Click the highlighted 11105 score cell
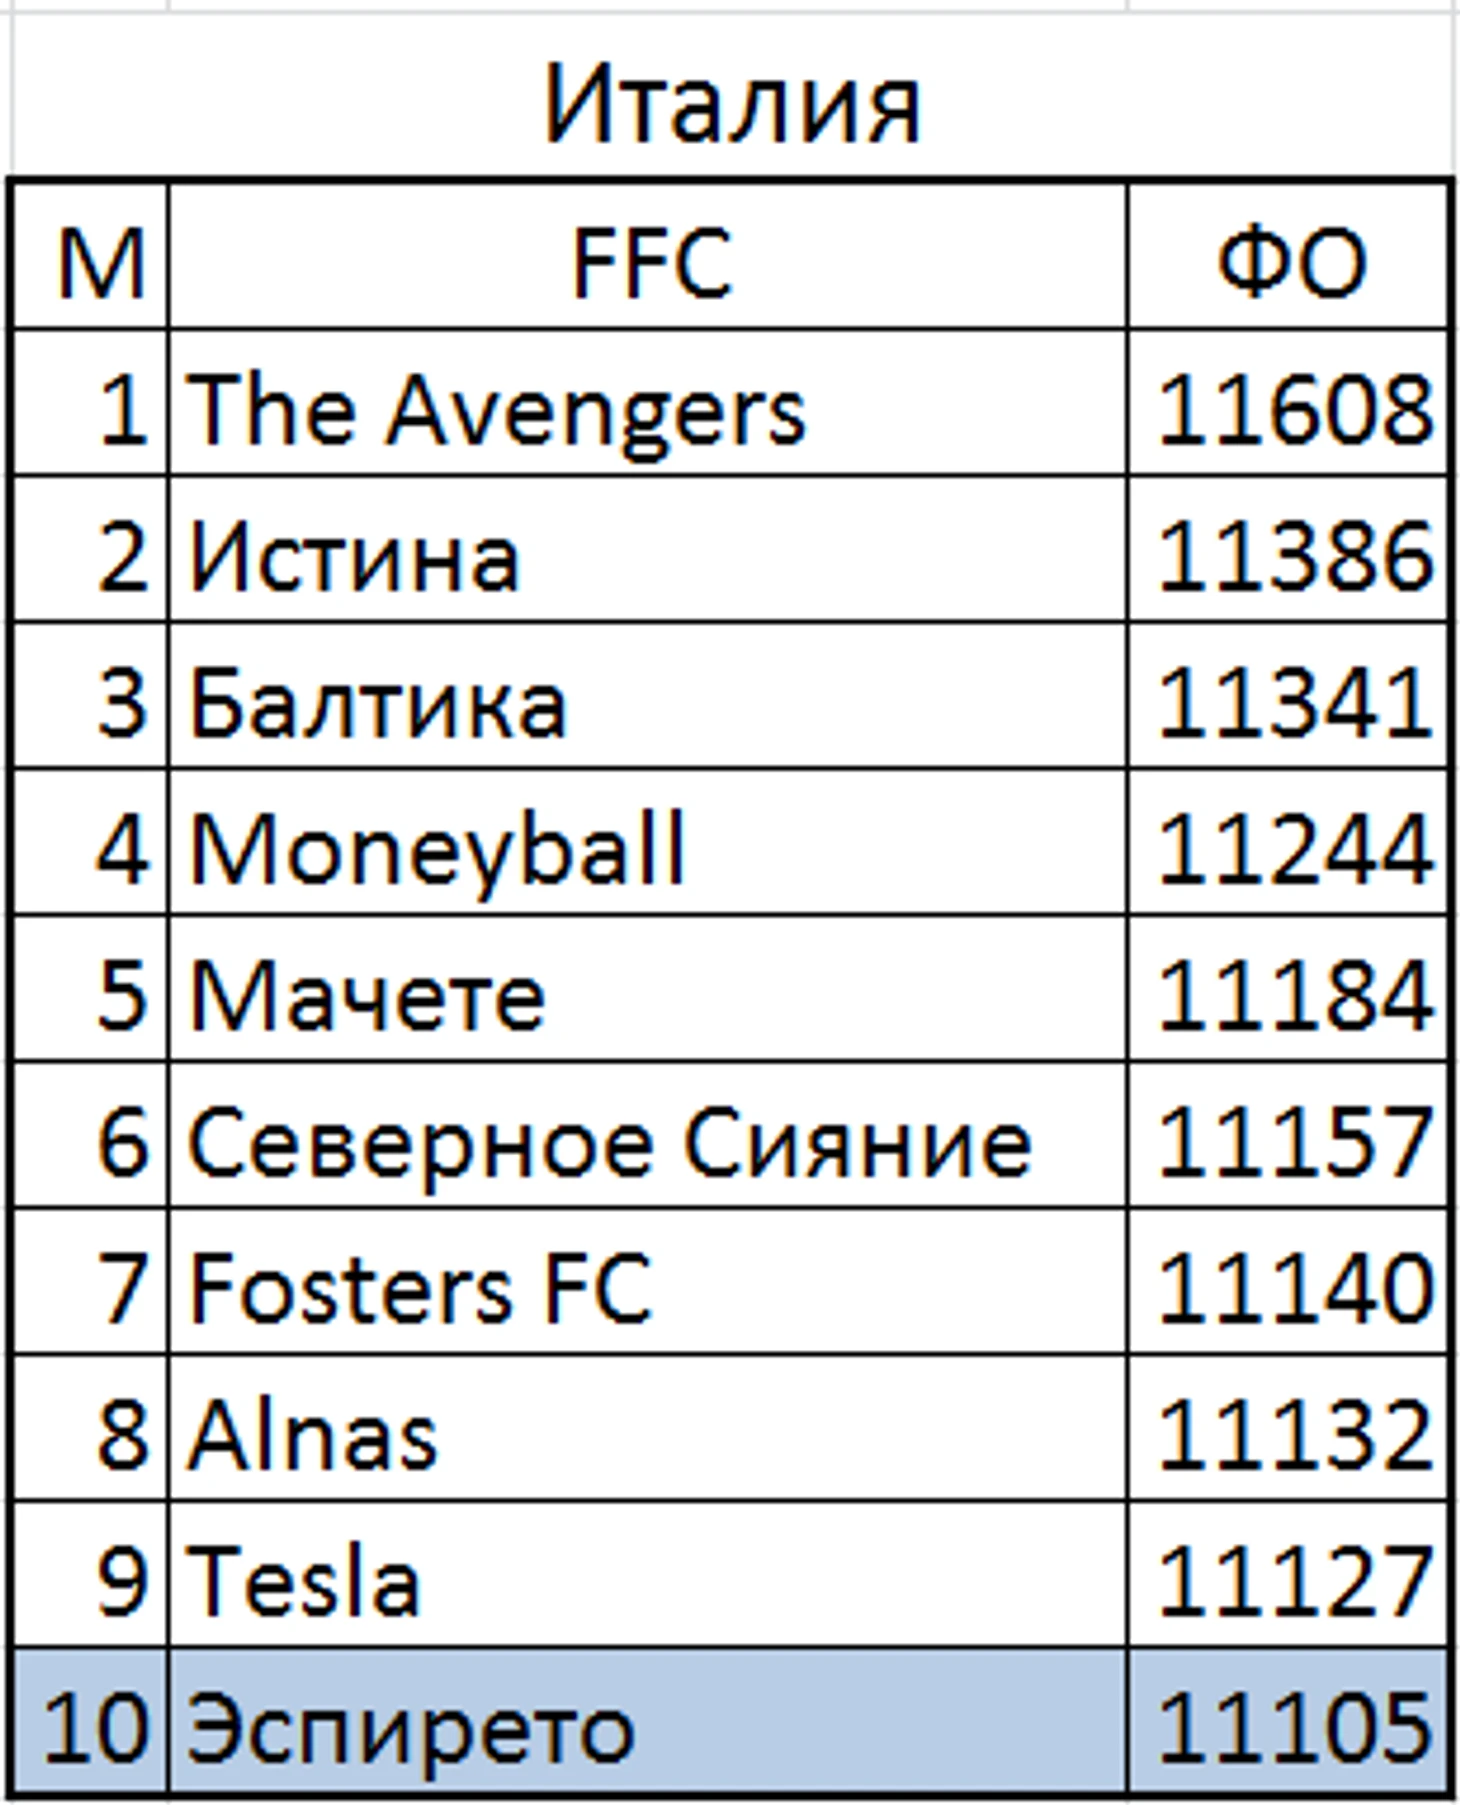 click(1289, 1721)
